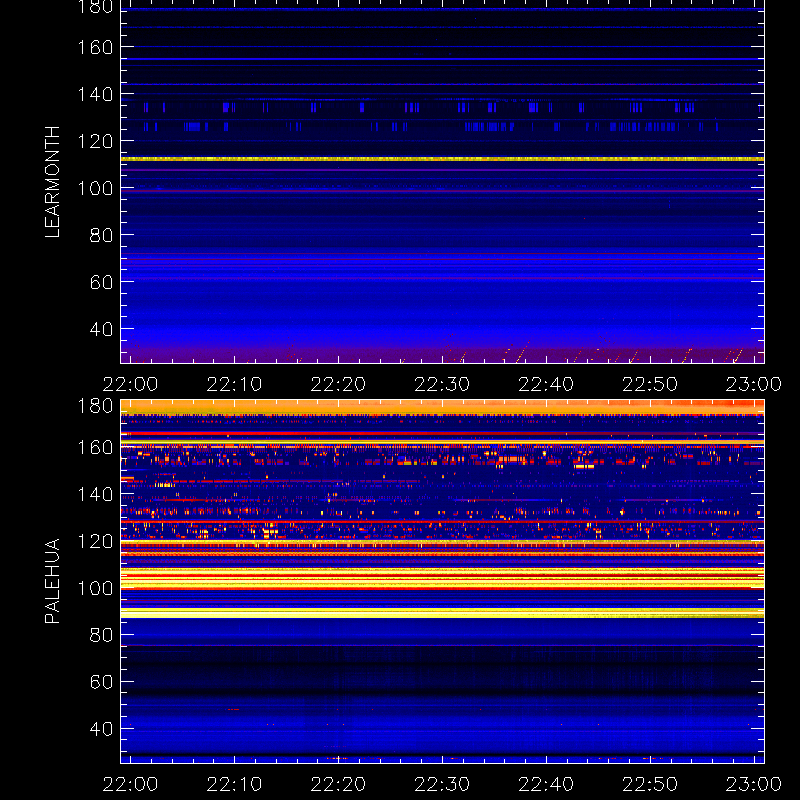Click the 80 tick label on Learmonth axis
800x800 pixels.
coord(102,235)
